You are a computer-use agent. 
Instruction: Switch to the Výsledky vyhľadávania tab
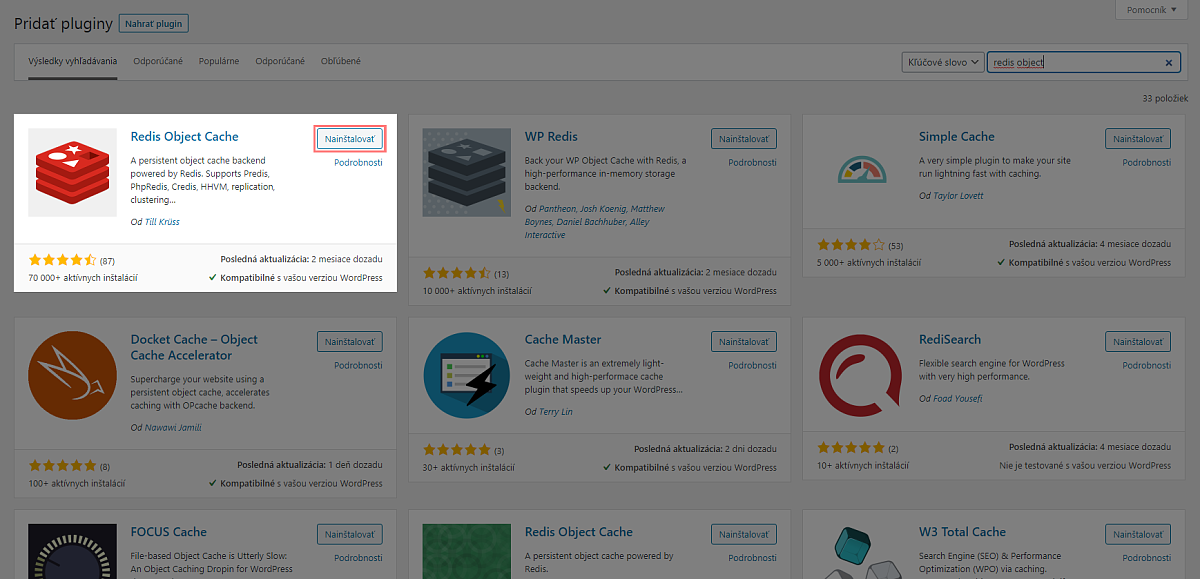point(73,61)
